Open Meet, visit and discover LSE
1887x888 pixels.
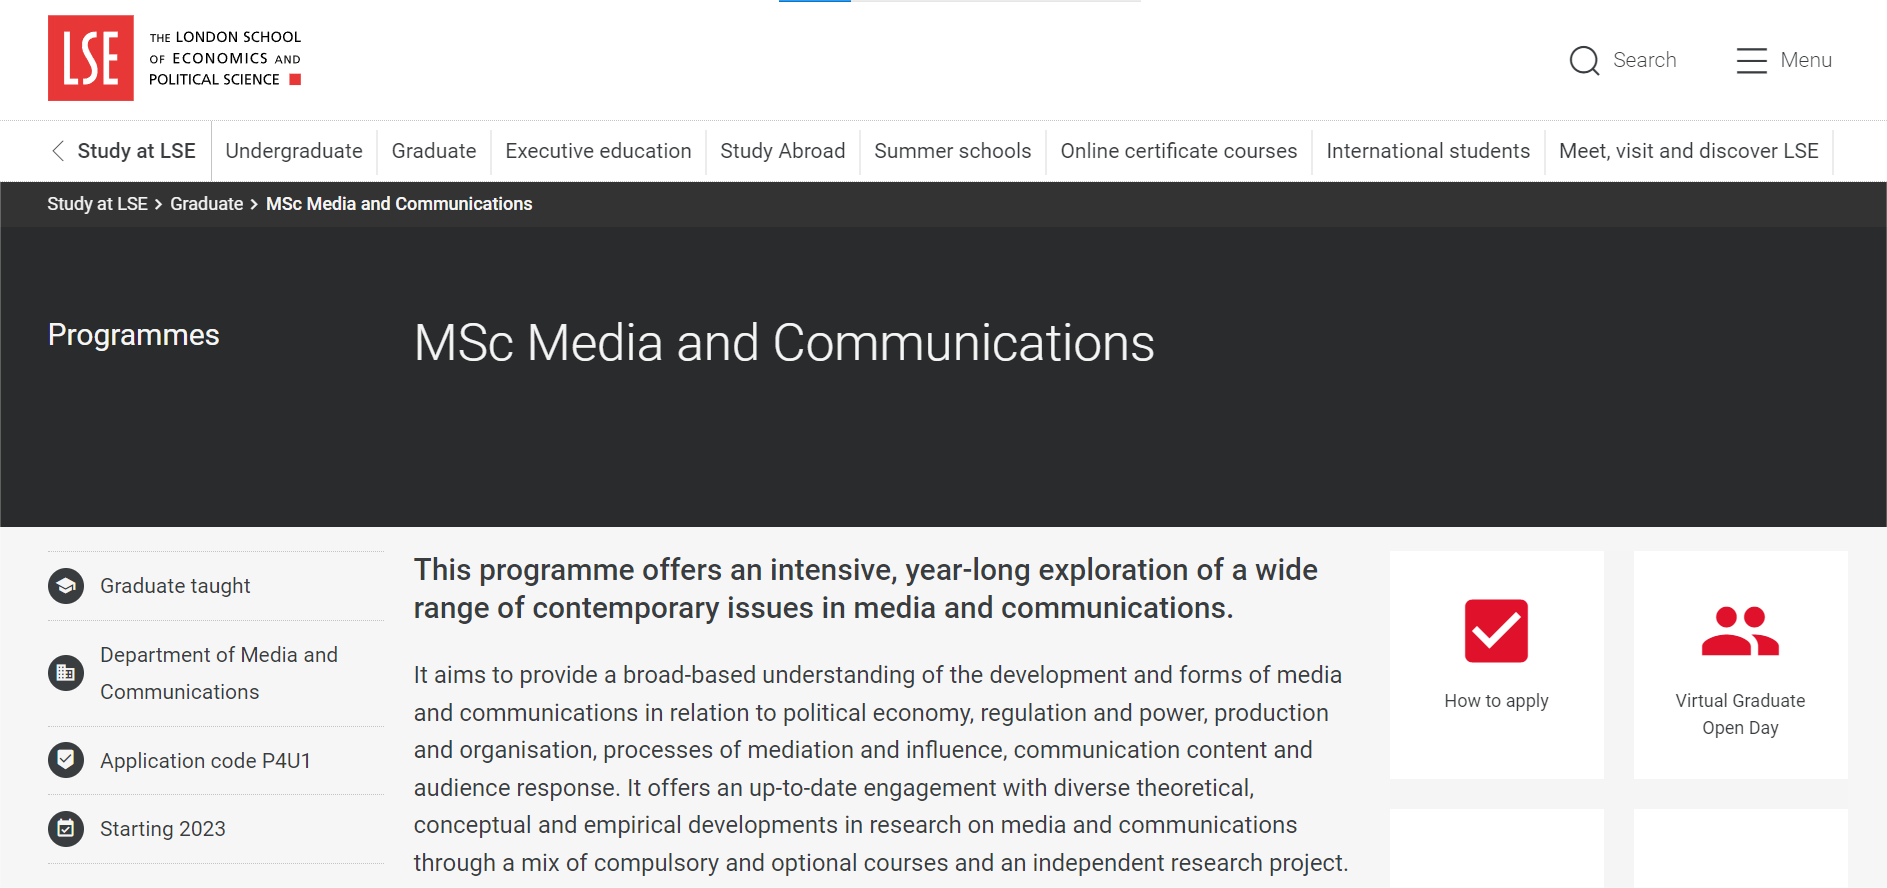click(1688, 151)
